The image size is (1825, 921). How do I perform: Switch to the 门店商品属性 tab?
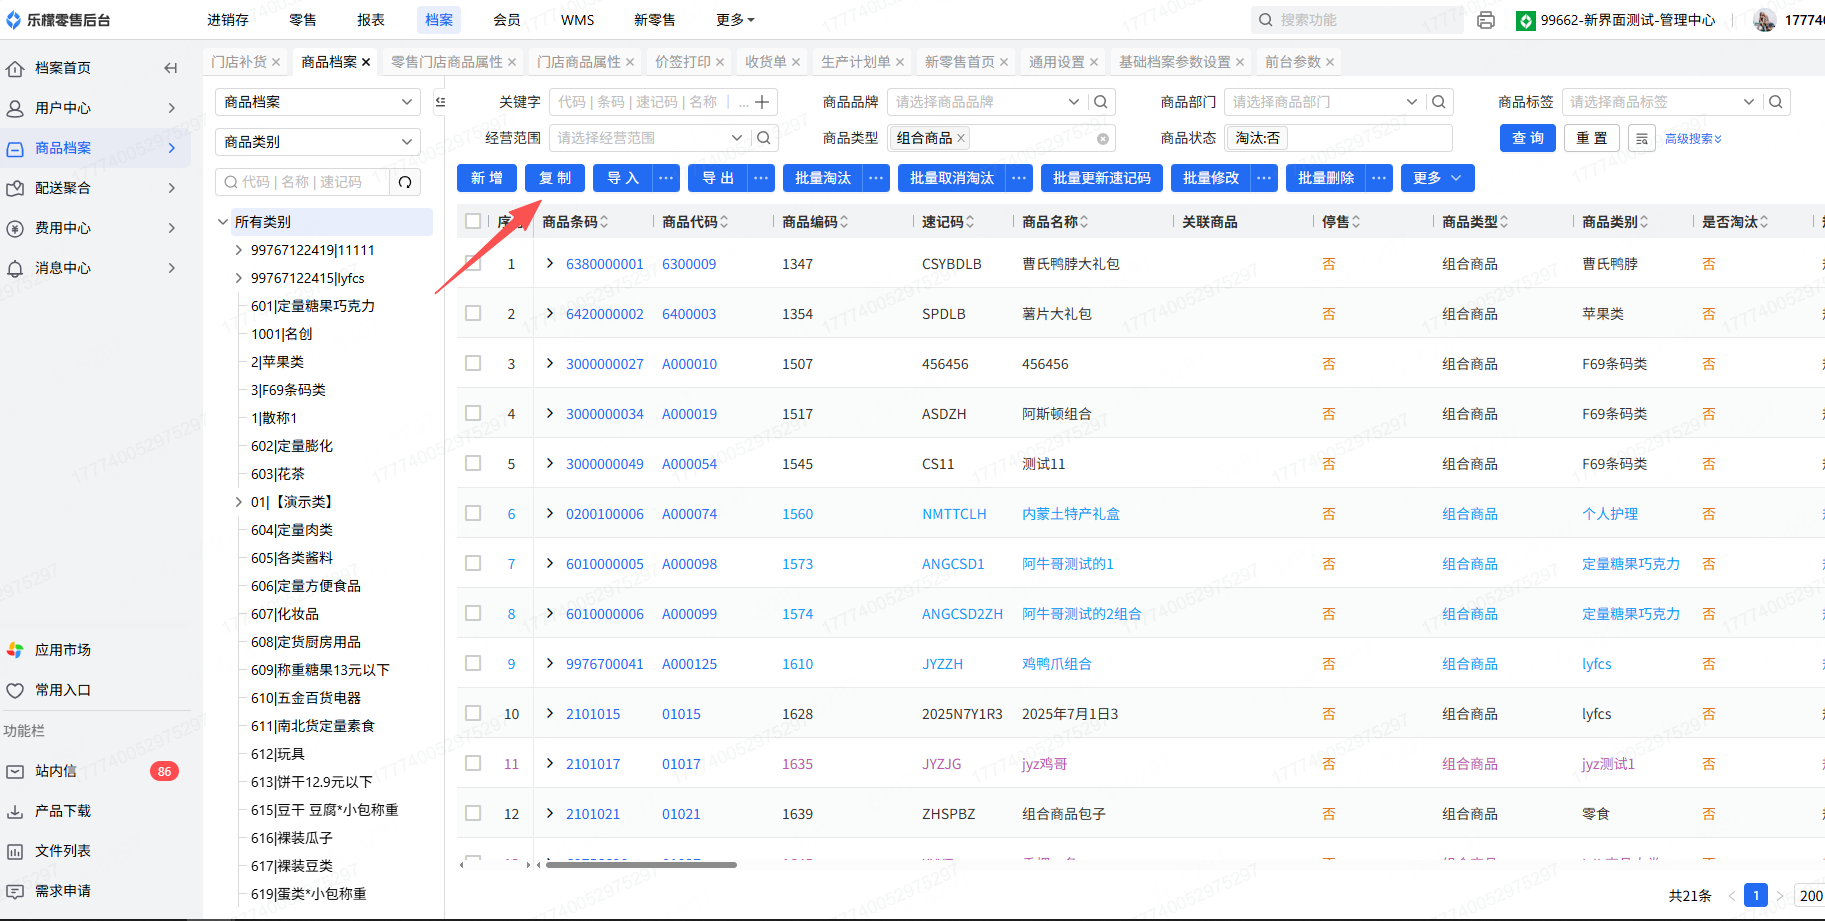coord(579,62)
